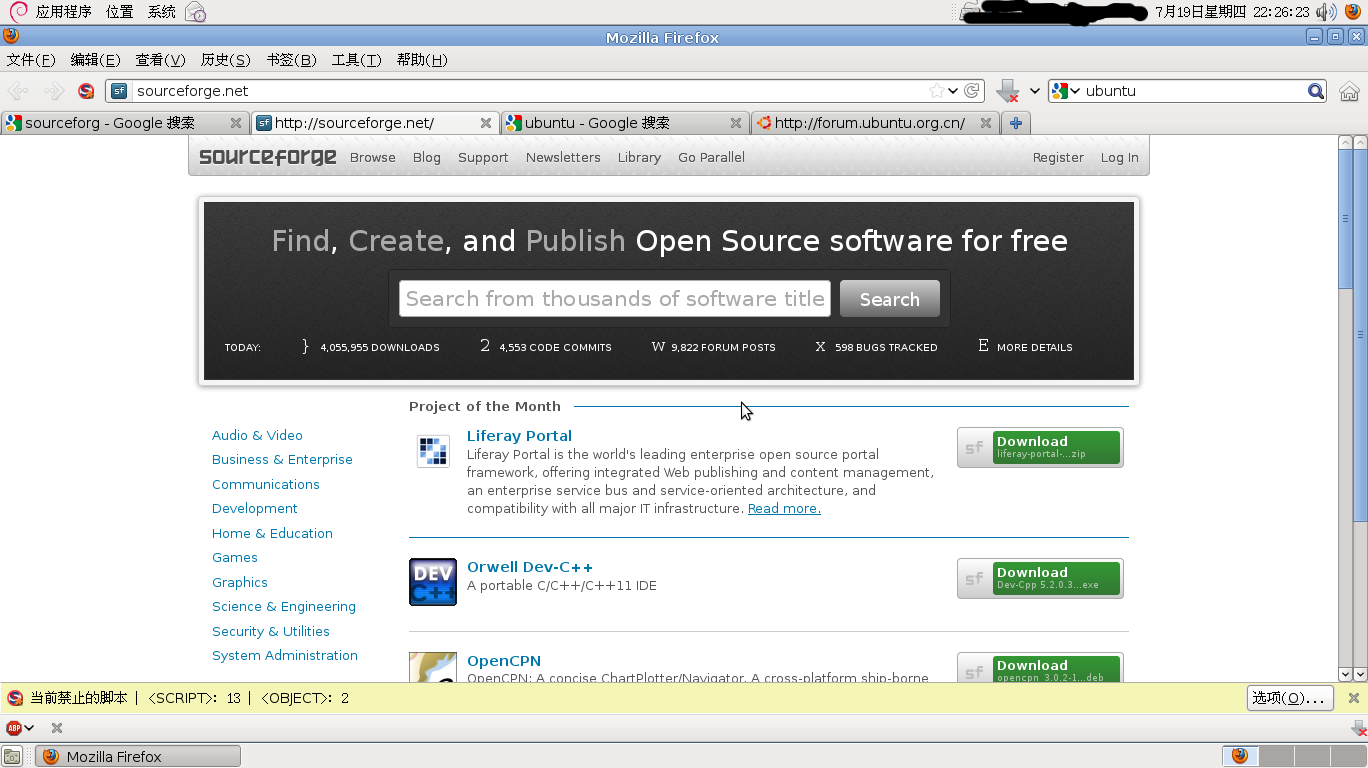Switch to the forum.ubuntu.org.cn tab
The image size is (1368, 768).
875,123
